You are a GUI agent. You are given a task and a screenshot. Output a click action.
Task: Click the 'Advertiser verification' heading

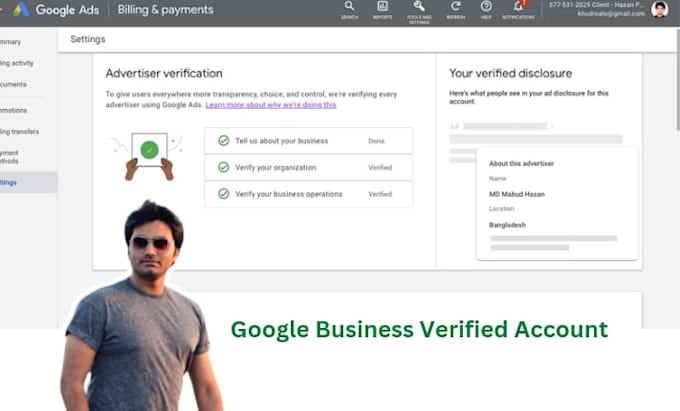164,73
